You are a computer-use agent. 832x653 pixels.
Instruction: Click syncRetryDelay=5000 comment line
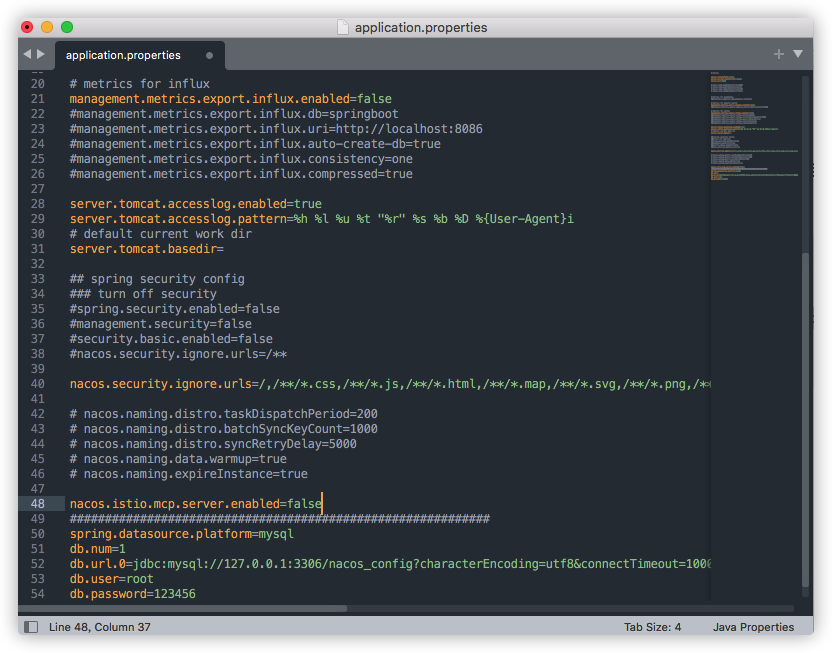(x=213, y=443)
